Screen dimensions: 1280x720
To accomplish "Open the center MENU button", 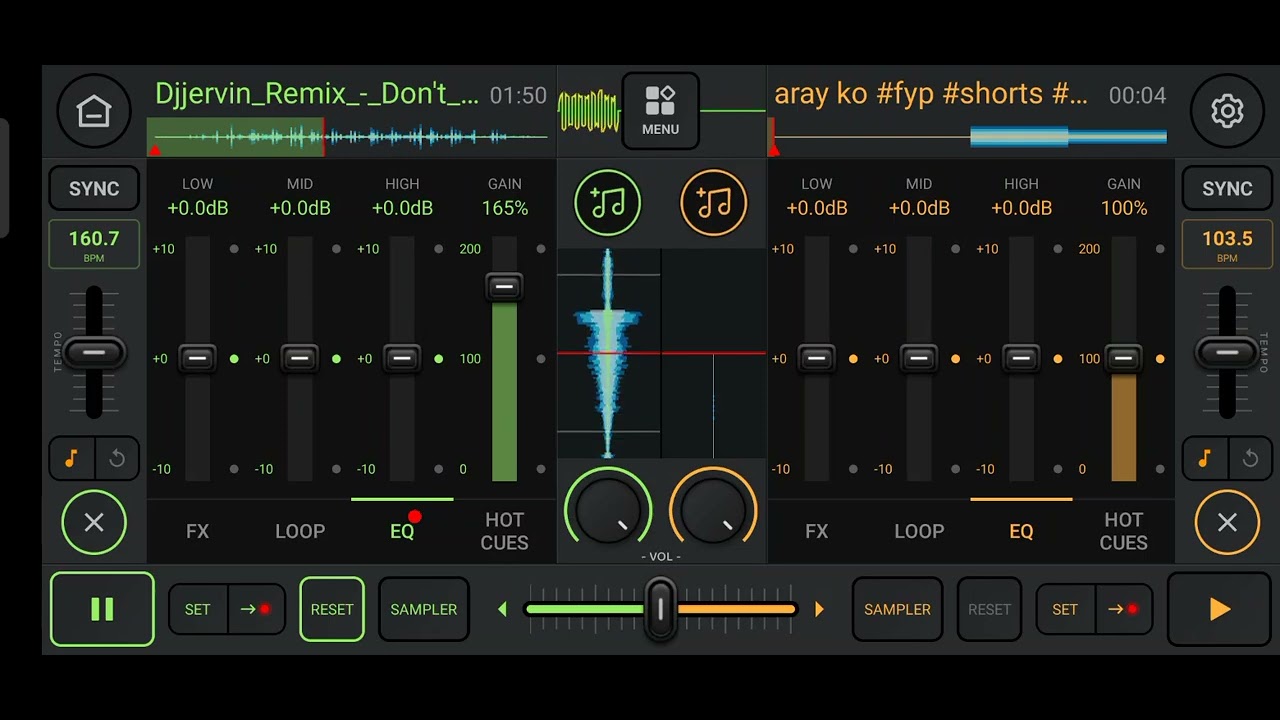I will click(660, 111).
